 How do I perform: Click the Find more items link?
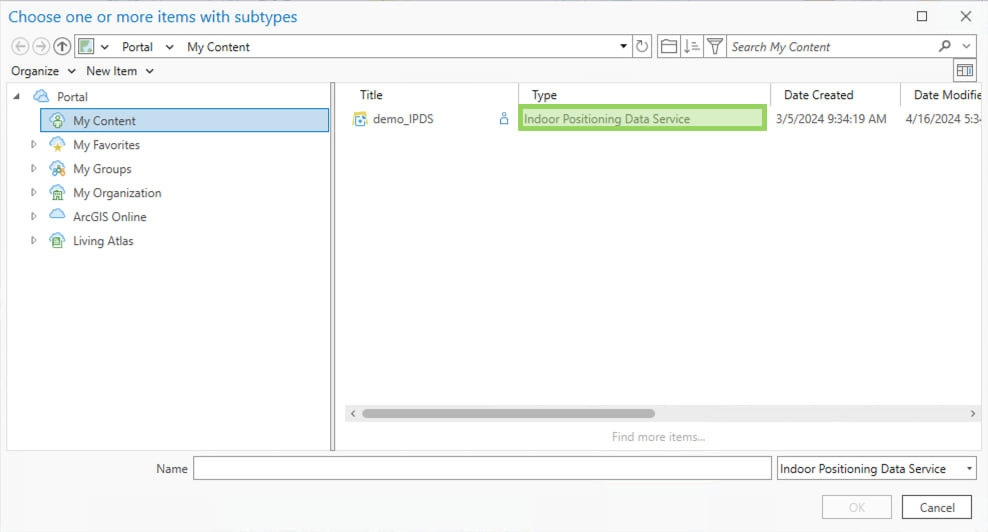click(658, 436)
